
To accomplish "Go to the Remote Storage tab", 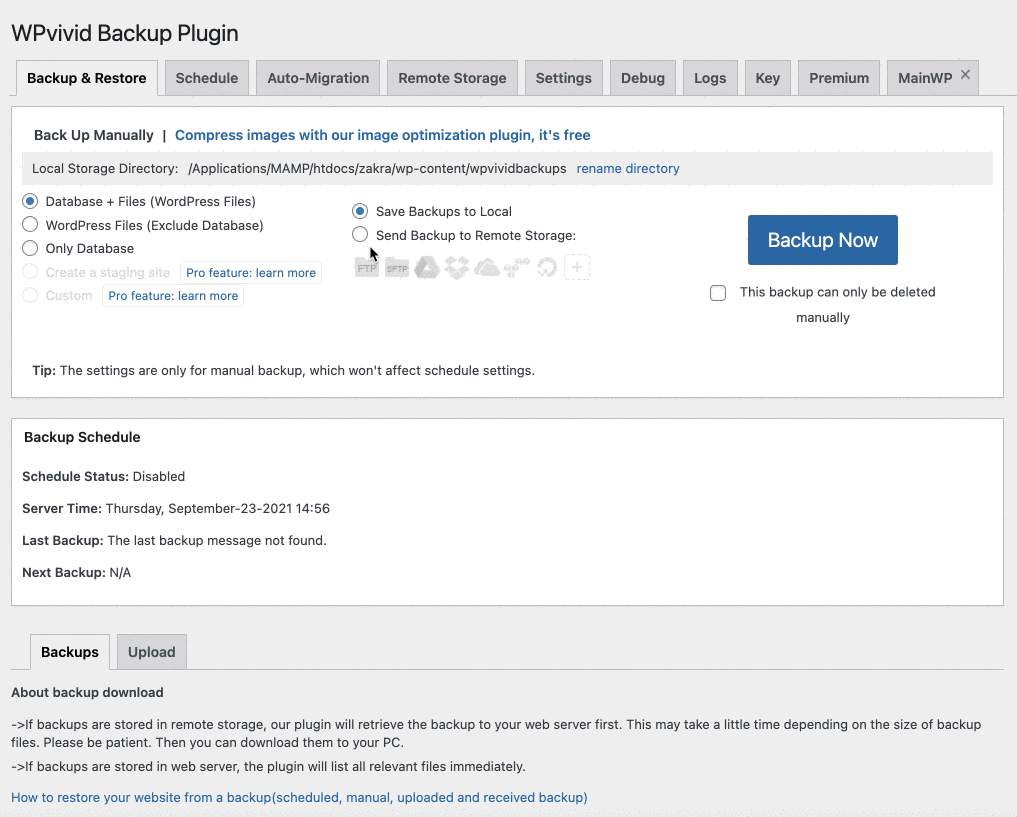I will pos(452,78).
